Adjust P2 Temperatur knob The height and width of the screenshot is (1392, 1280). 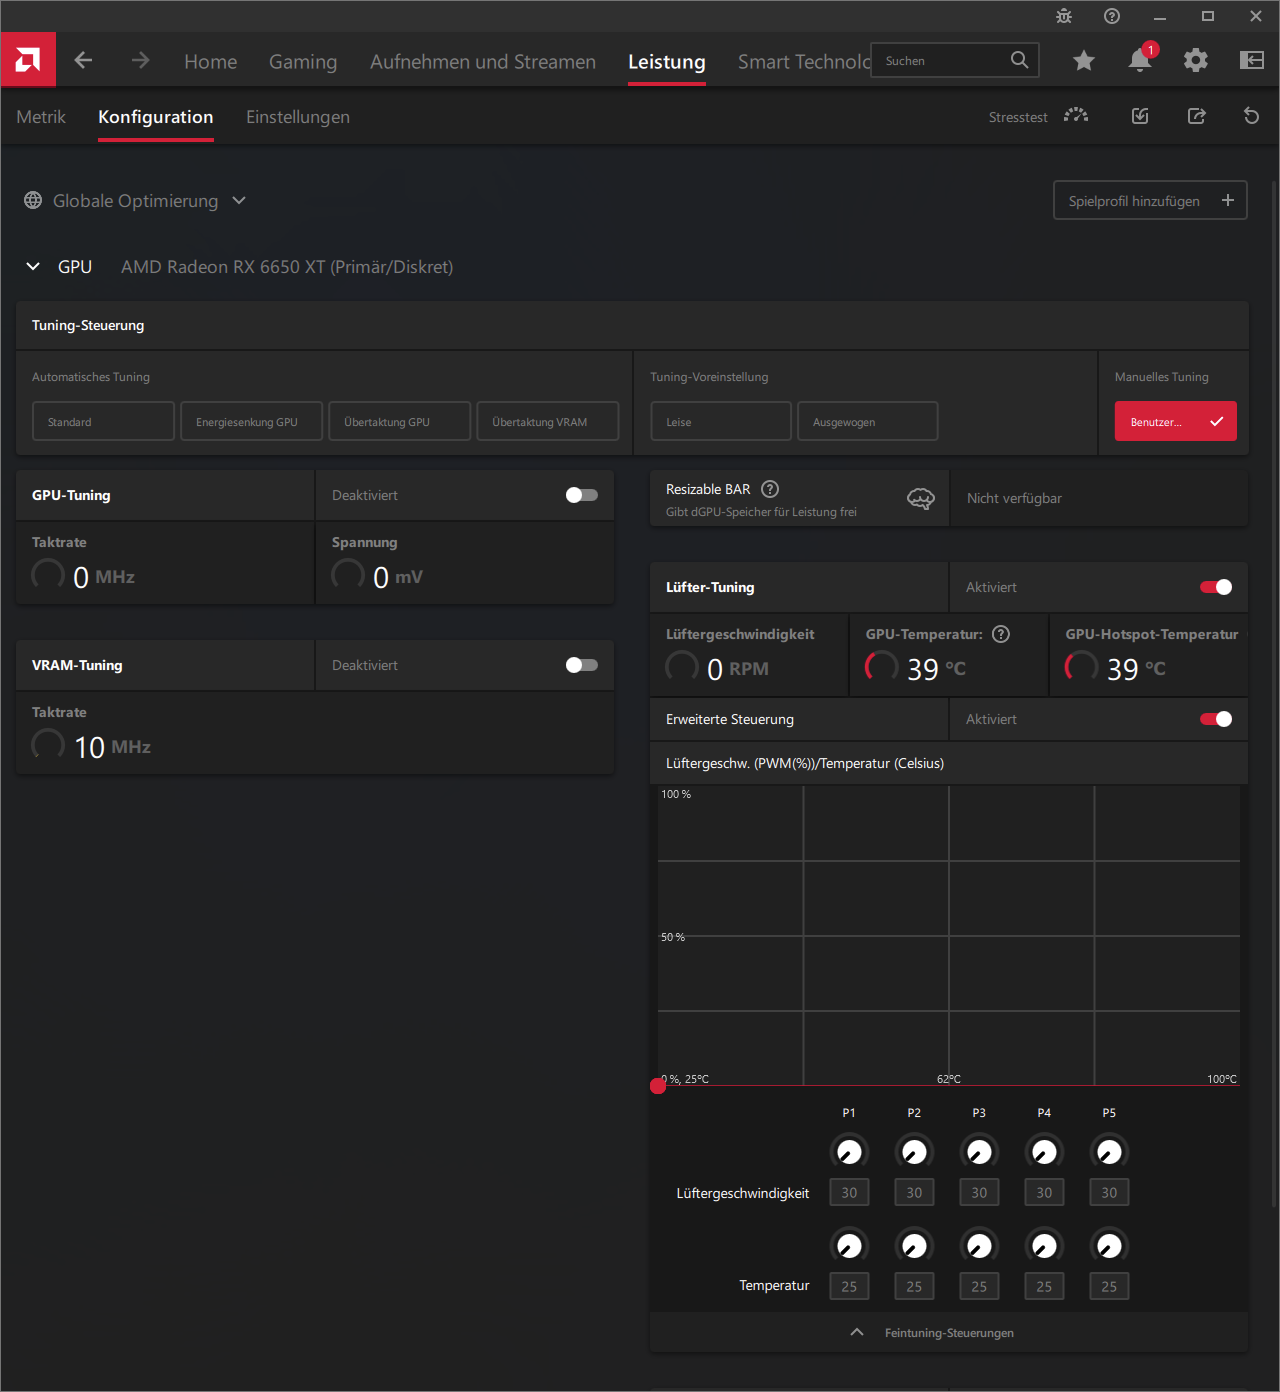pyautogui.click(x=914, y=1246)
